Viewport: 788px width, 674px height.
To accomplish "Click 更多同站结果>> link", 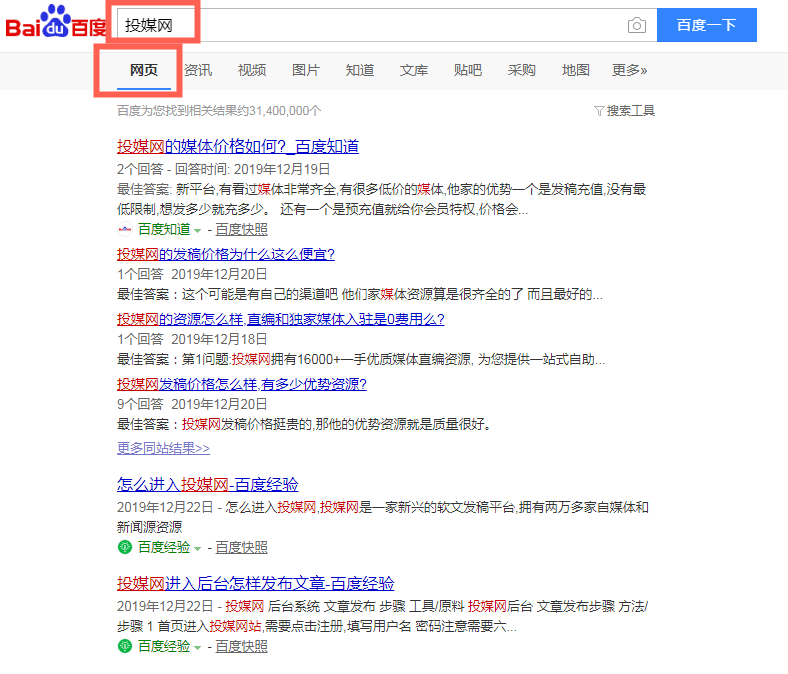I will pyautogui.click(x=163, y=448).
